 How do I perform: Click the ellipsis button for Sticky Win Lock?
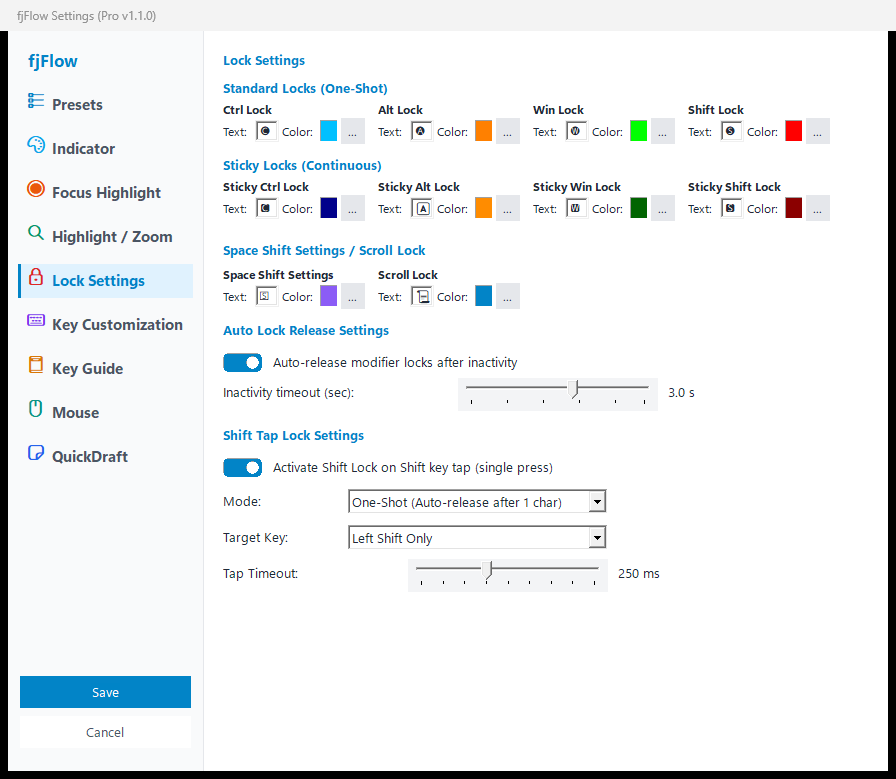click(663, 209)
